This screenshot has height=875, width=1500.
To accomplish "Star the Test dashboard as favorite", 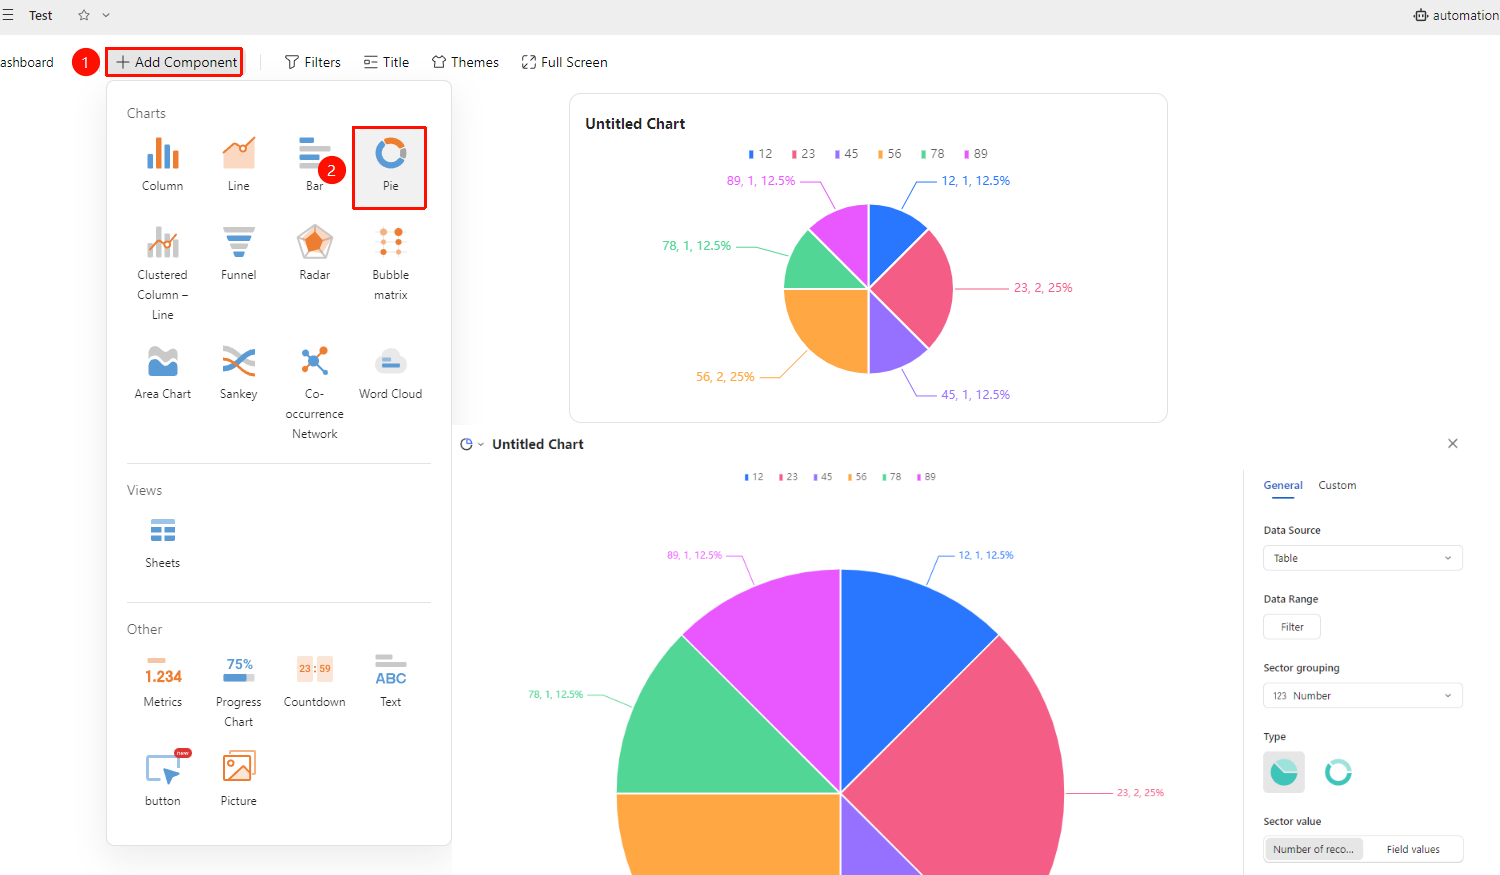I will click(84, 15).
